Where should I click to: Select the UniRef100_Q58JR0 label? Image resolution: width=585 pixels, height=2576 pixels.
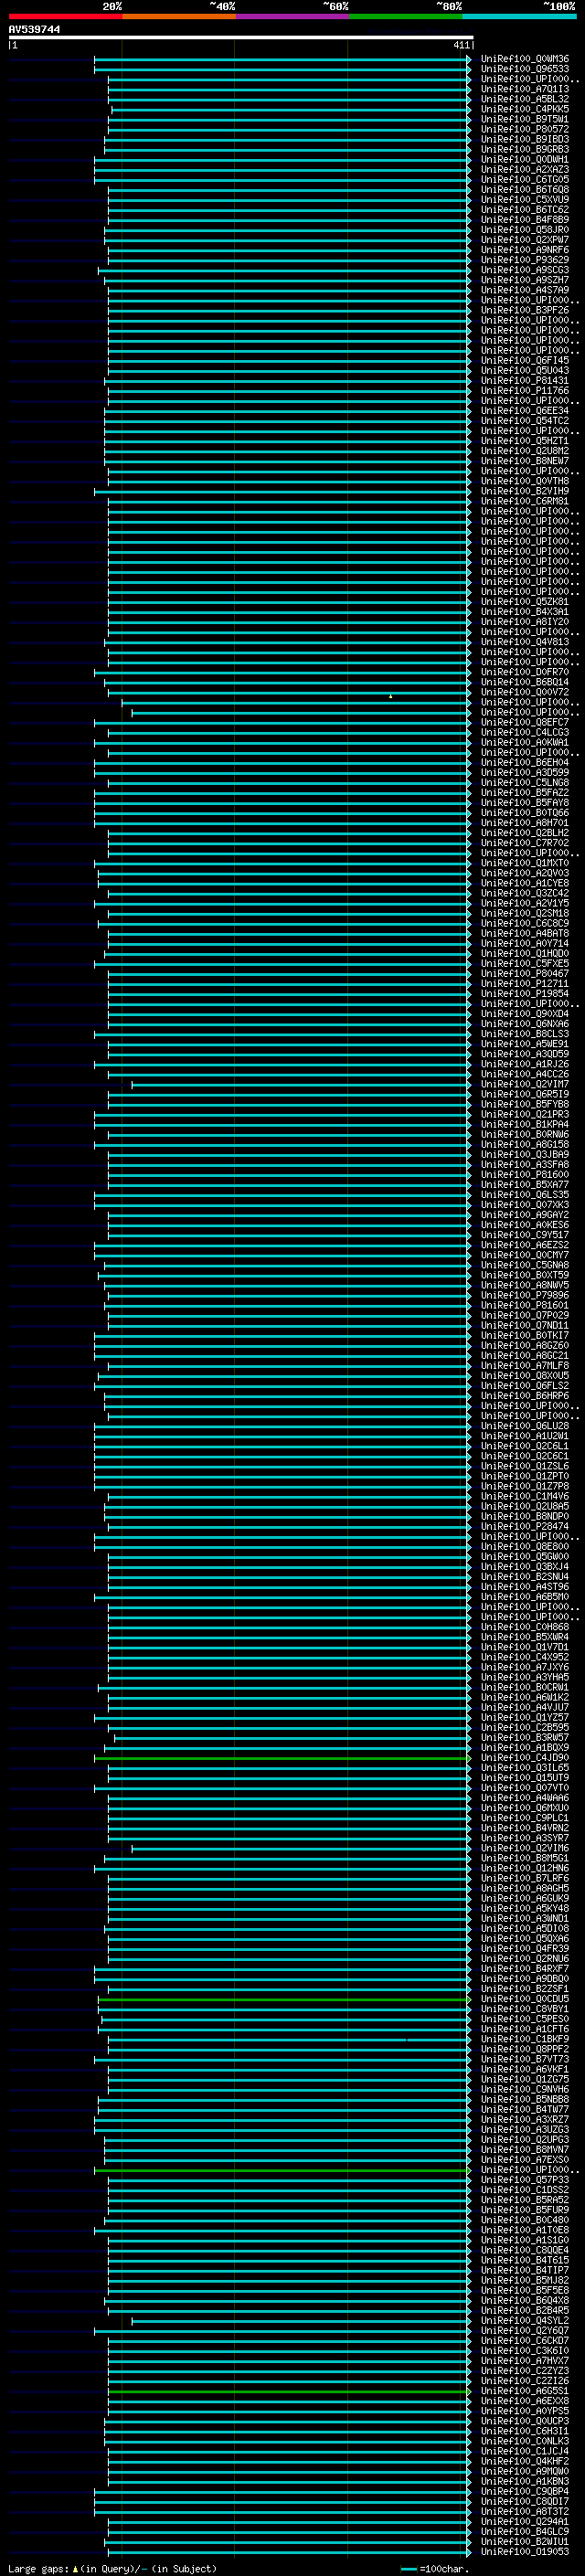click(x=524, y=230)
